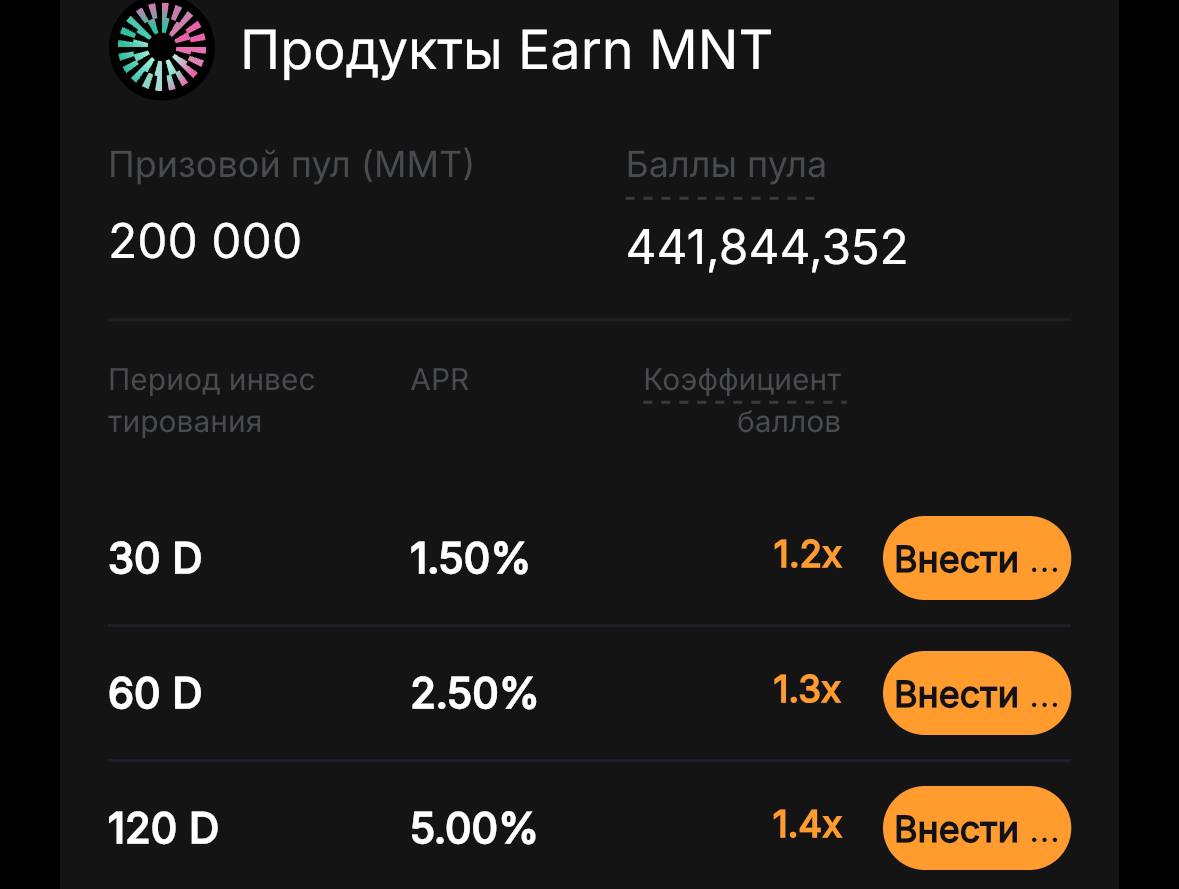Click the 1.2x points multiplier
The image size is (1179, 889).
pos(807,554)
